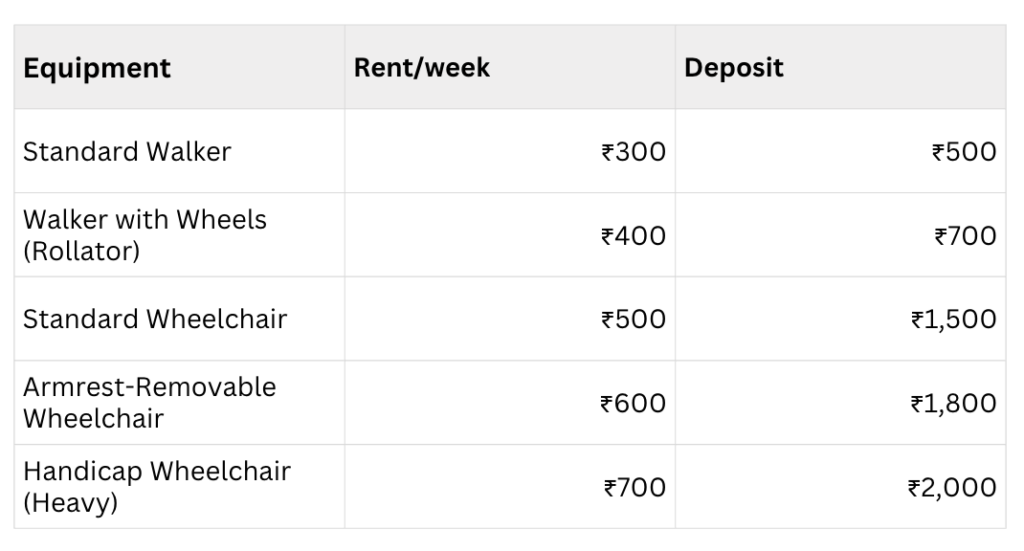
Task: Click the Deposit column header
Action: 733,68
